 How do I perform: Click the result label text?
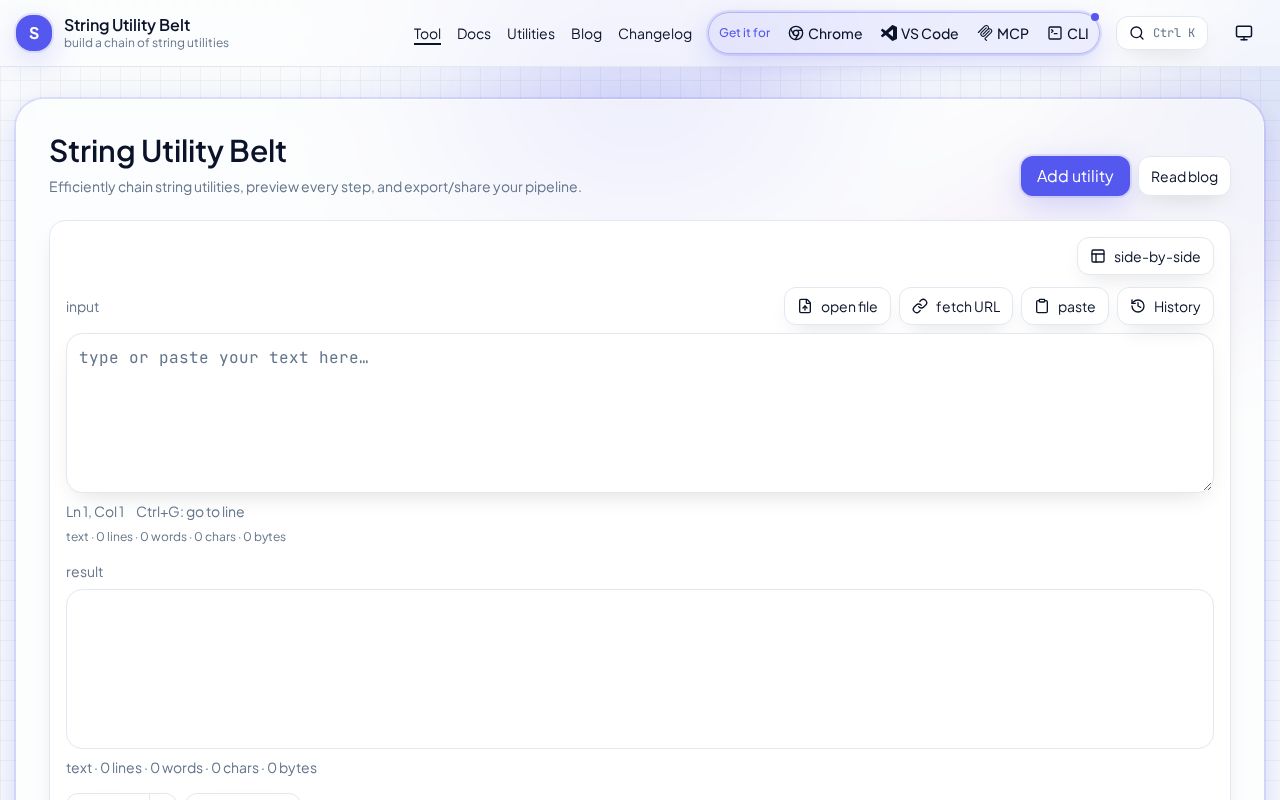tap(85, 571)
